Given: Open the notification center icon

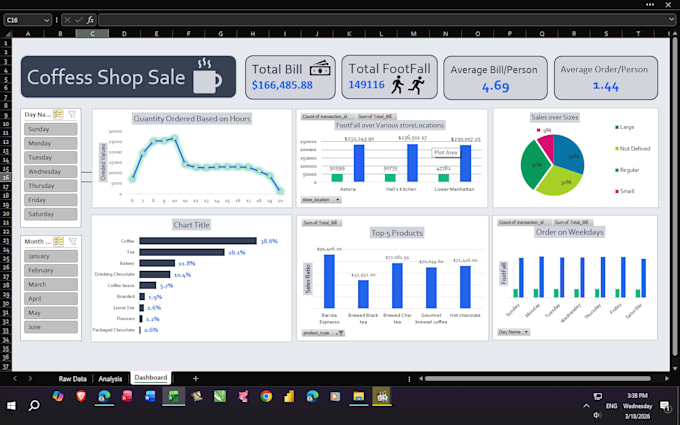Looking at the screenshot, I should click(x=664, y=406).
